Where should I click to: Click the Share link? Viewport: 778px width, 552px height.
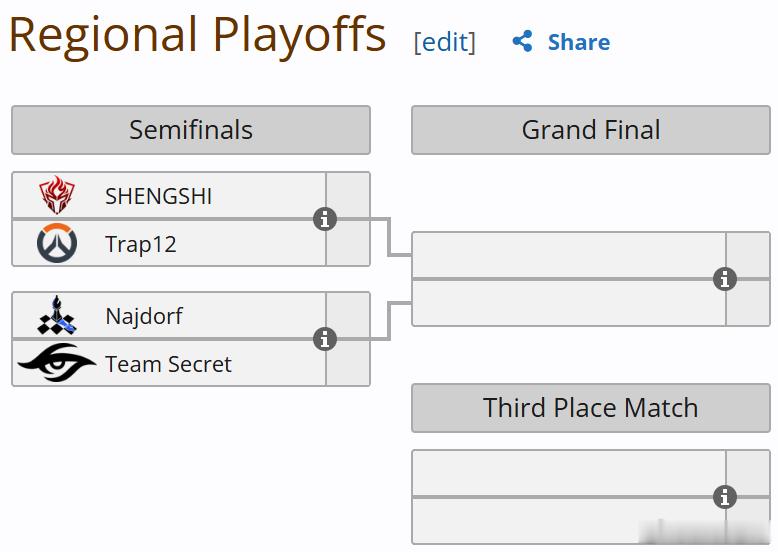[x=579, y=42]
